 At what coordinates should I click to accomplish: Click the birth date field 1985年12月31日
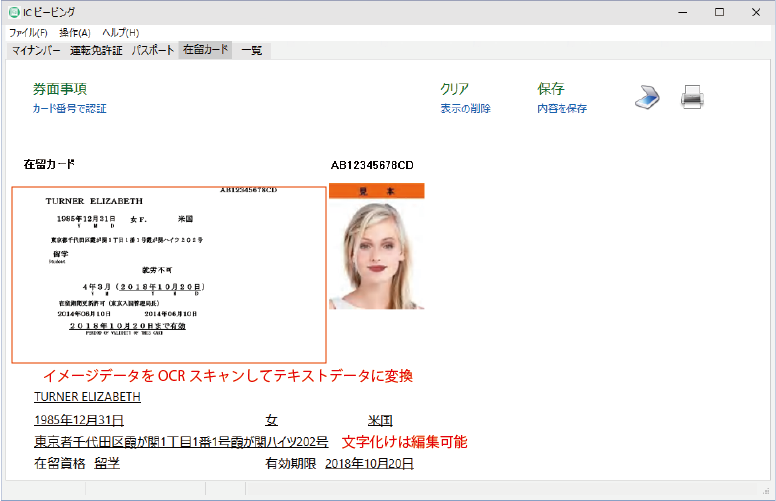click(79, 420)
